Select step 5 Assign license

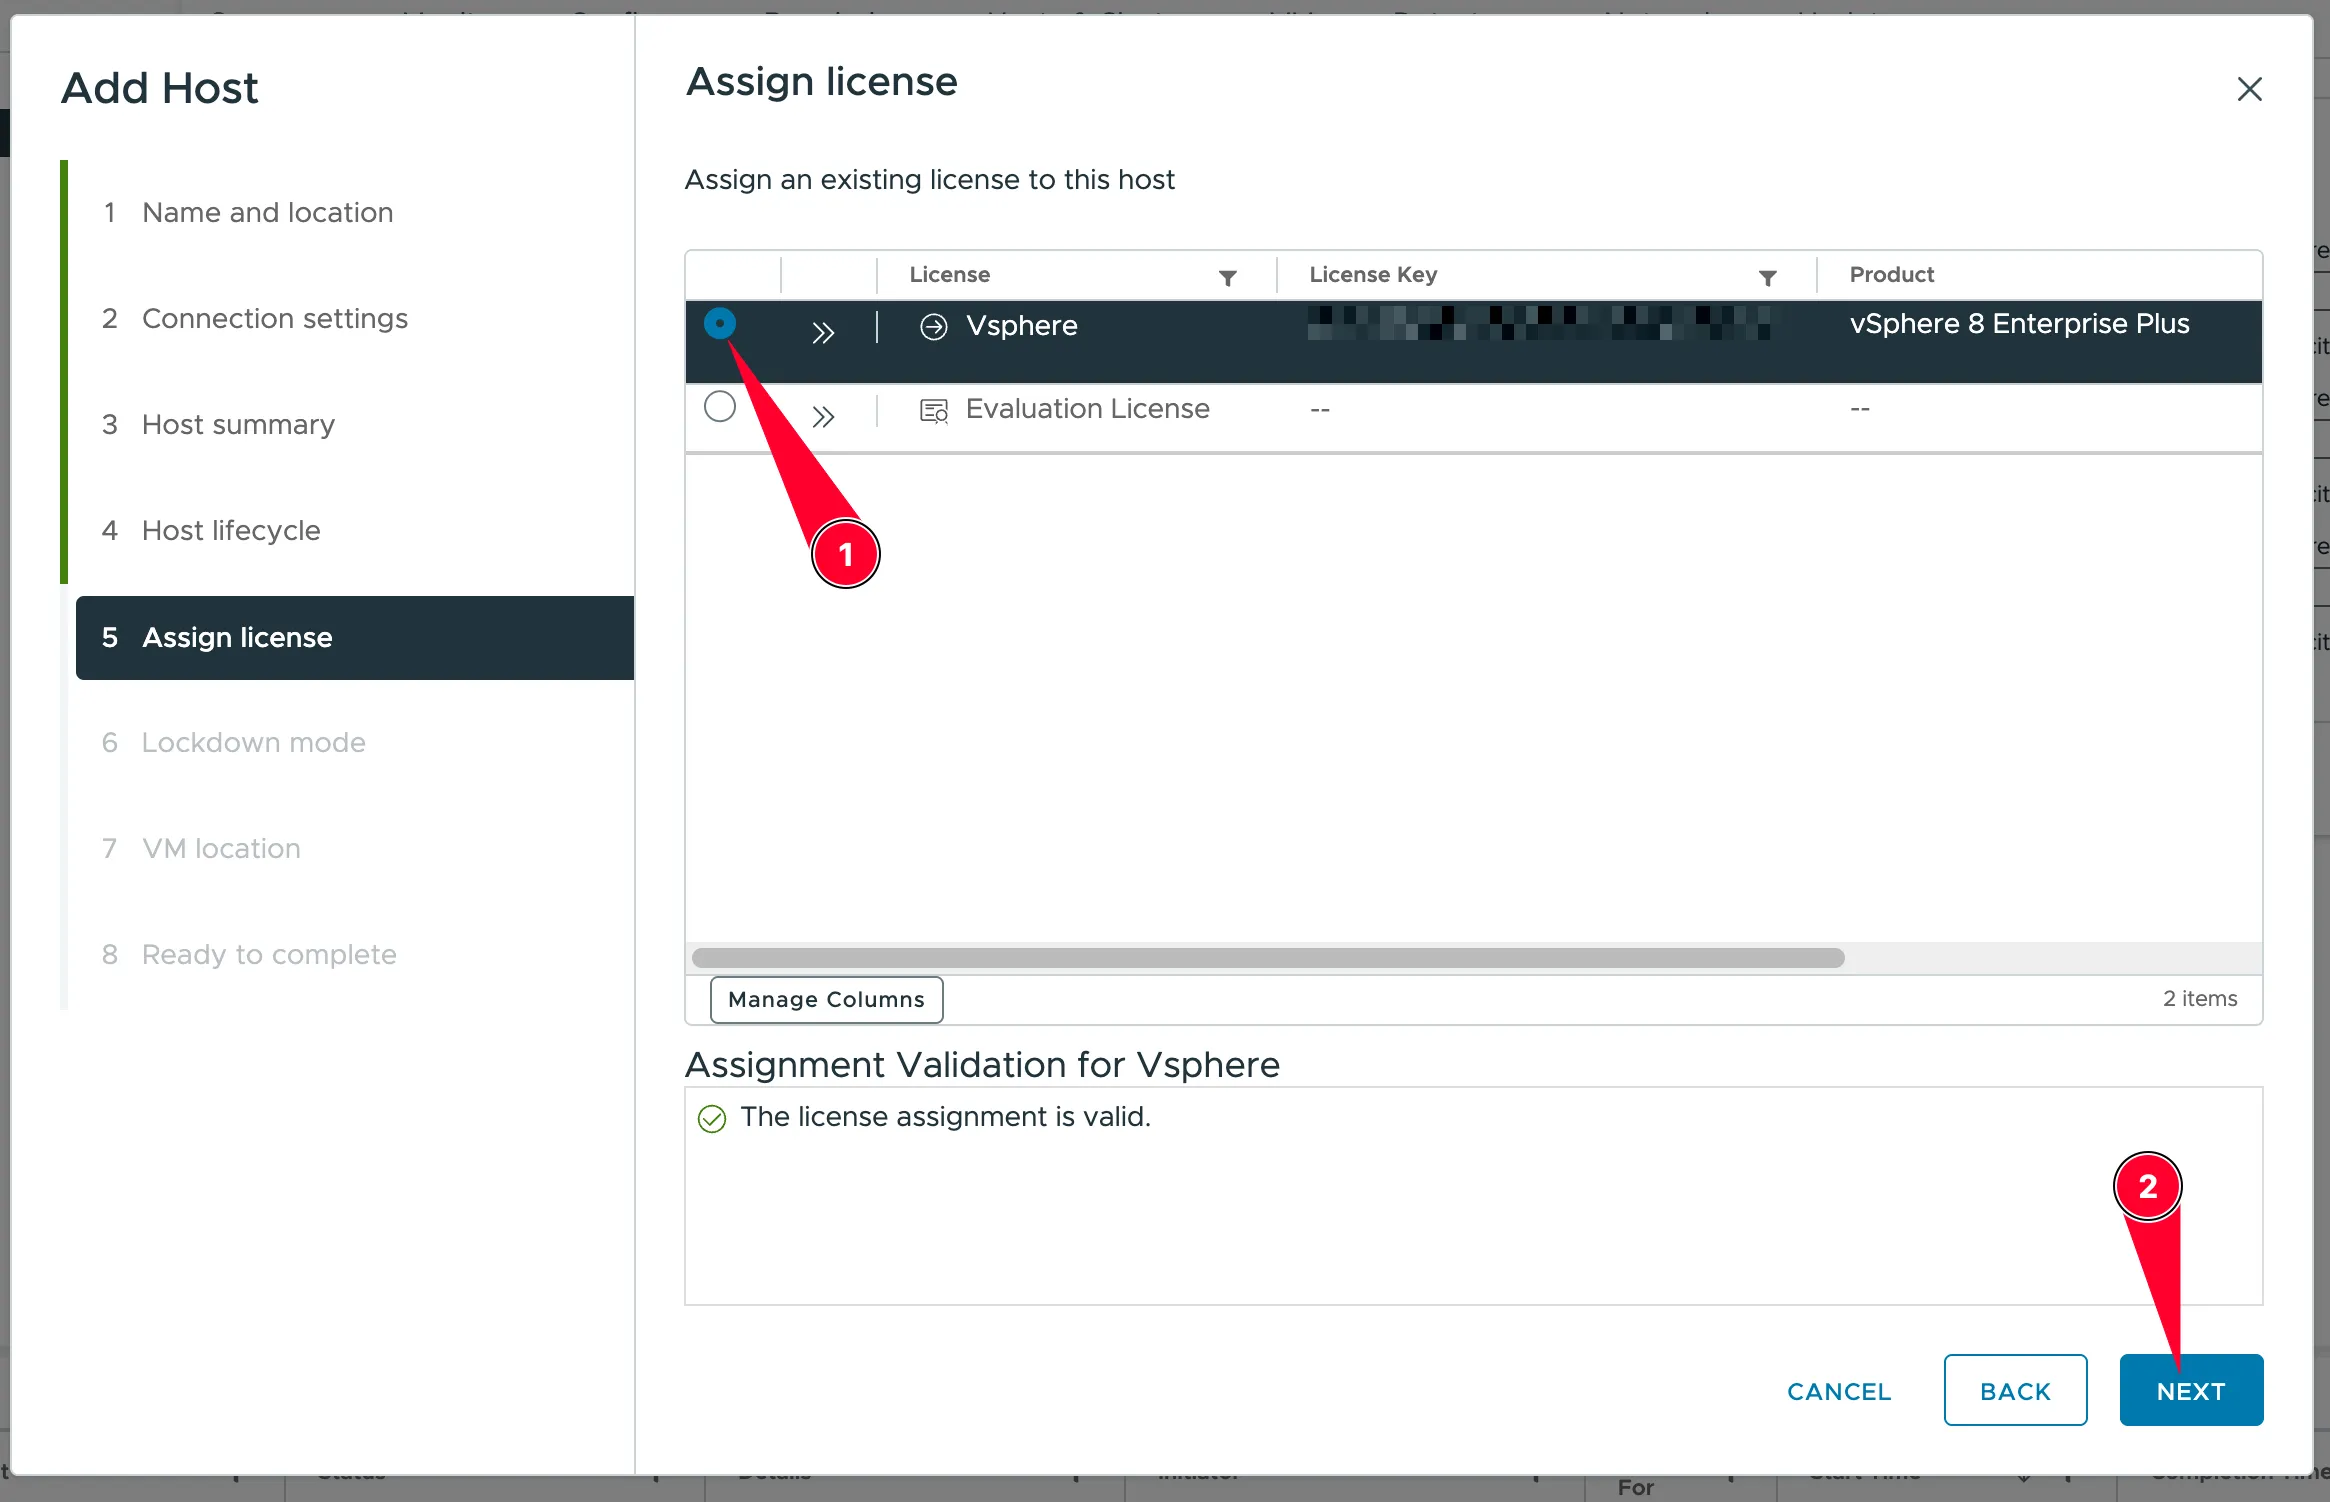[x=355, y=638]
